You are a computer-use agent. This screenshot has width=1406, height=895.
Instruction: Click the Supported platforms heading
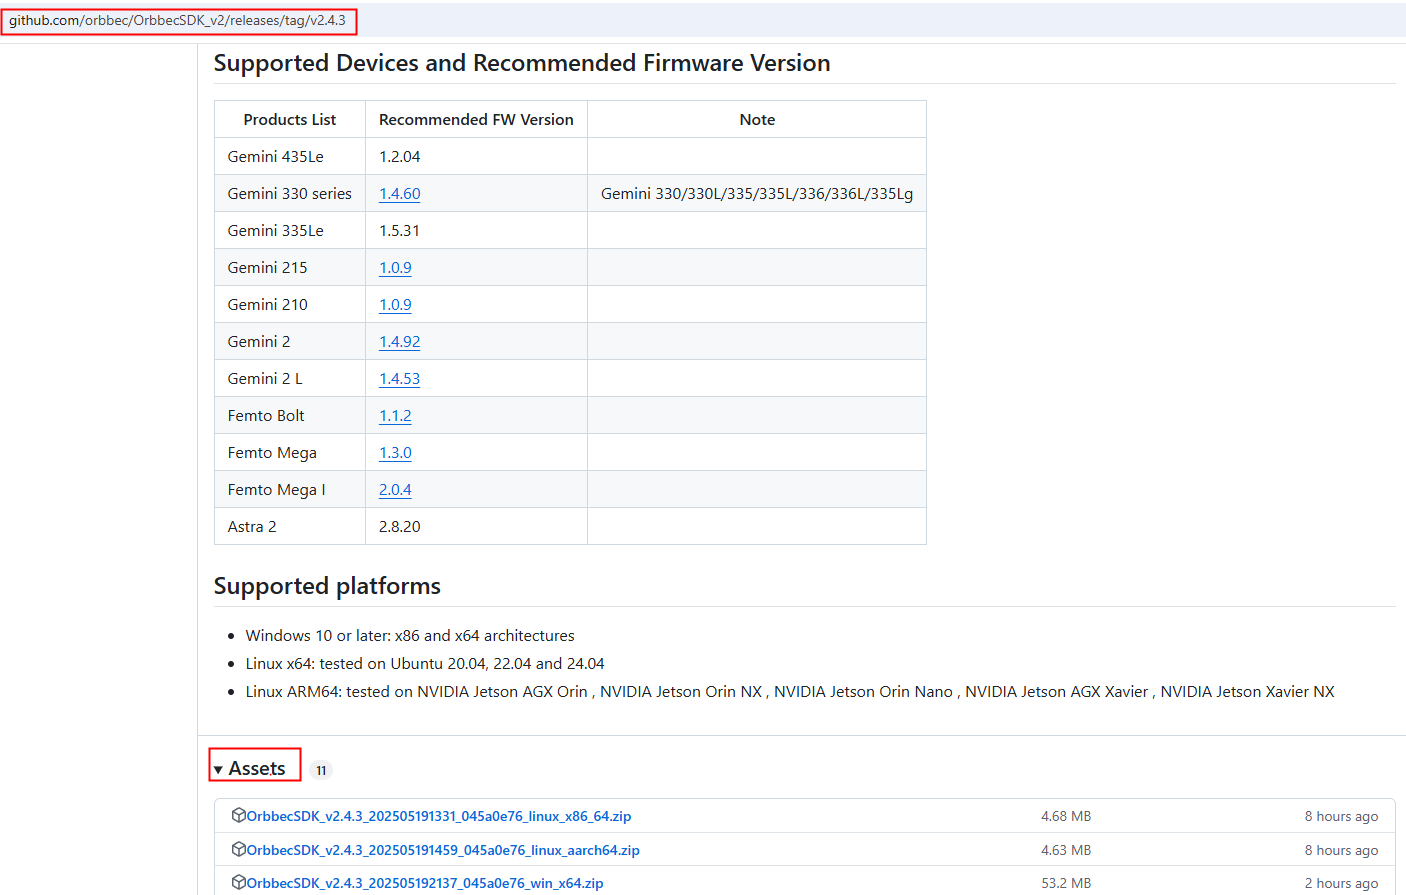point(327,586)
